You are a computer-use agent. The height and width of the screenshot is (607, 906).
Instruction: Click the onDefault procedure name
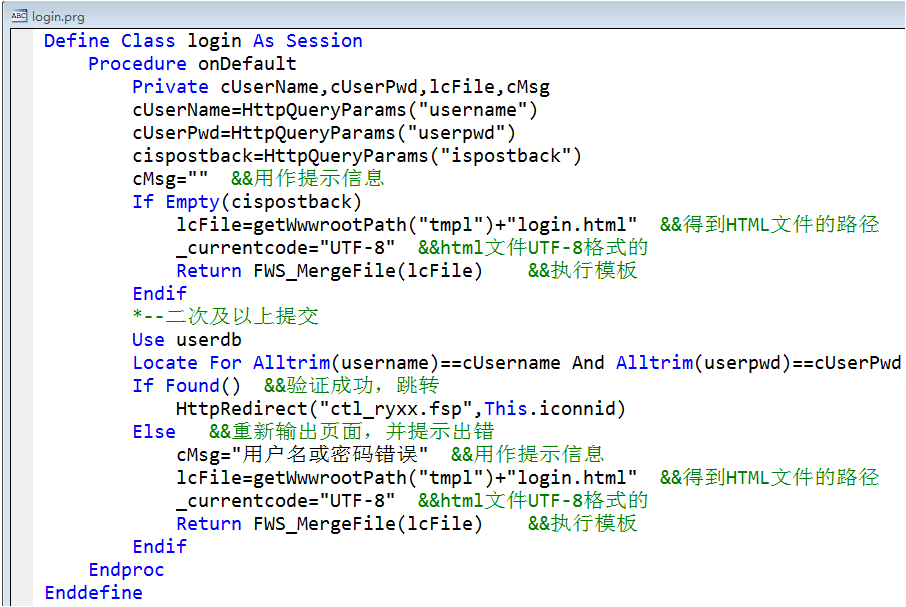tap(247, 64)
